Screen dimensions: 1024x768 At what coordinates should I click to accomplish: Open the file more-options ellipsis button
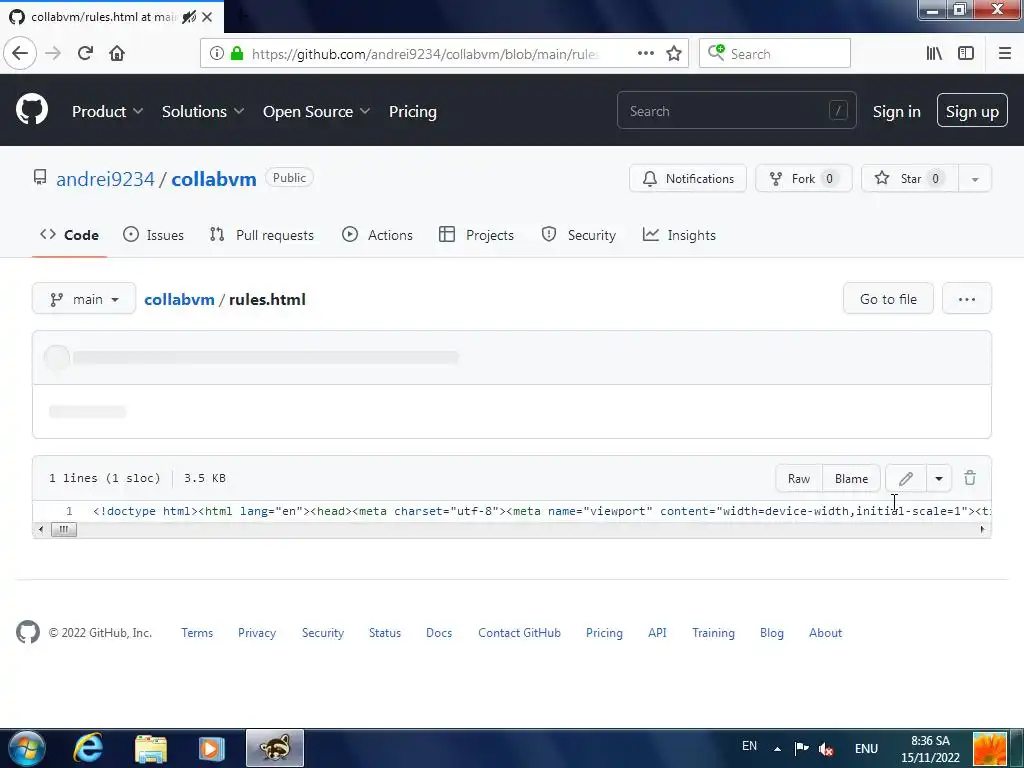(967, 299)
